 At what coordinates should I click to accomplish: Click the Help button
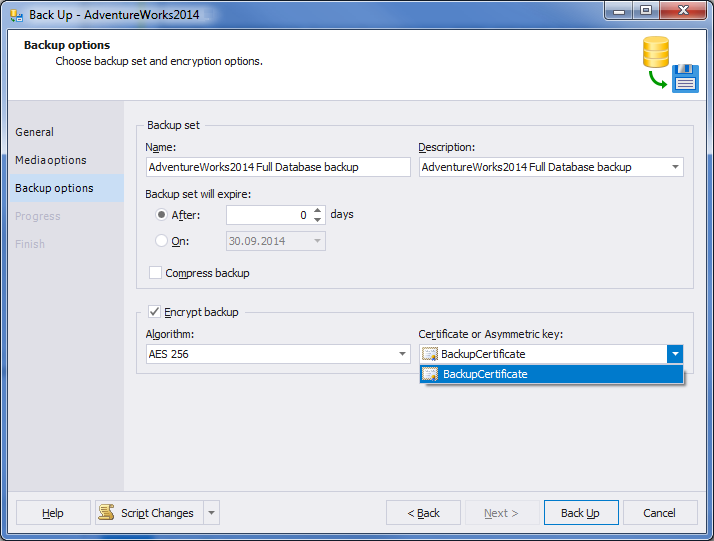(53, 513)
